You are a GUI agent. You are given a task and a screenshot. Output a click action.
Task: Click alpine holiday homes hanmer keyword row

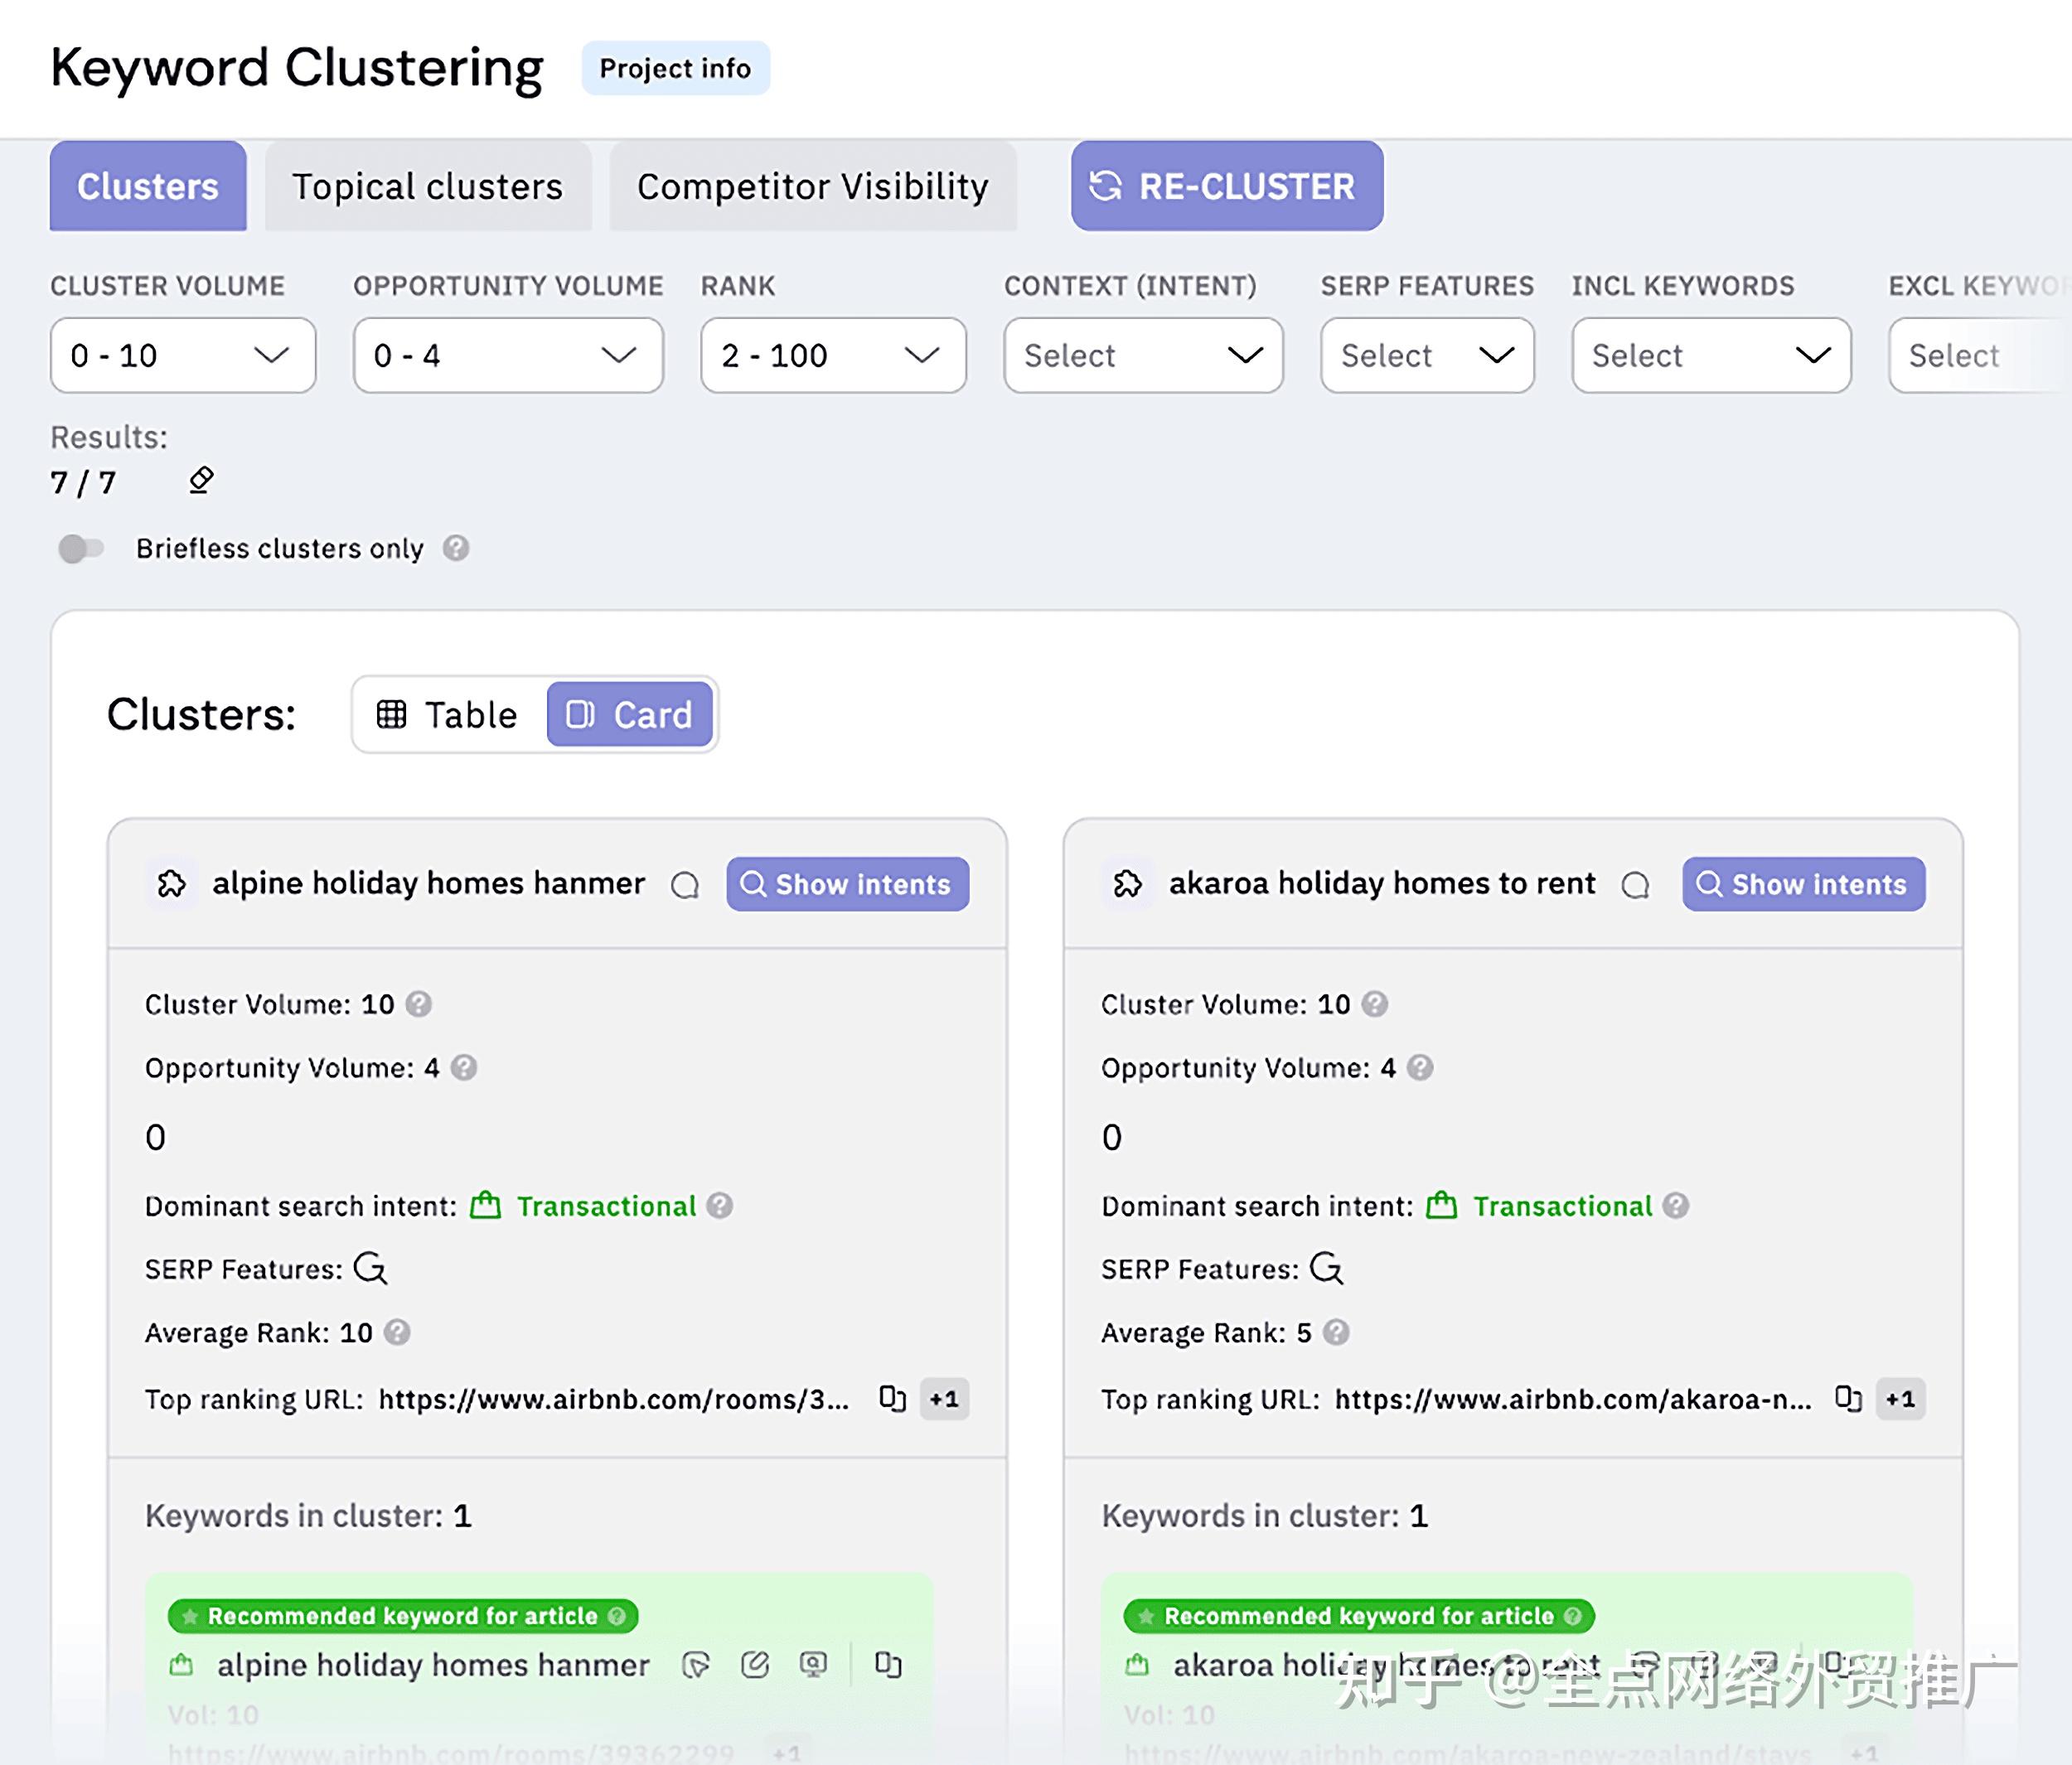[x=433, y=1665]
